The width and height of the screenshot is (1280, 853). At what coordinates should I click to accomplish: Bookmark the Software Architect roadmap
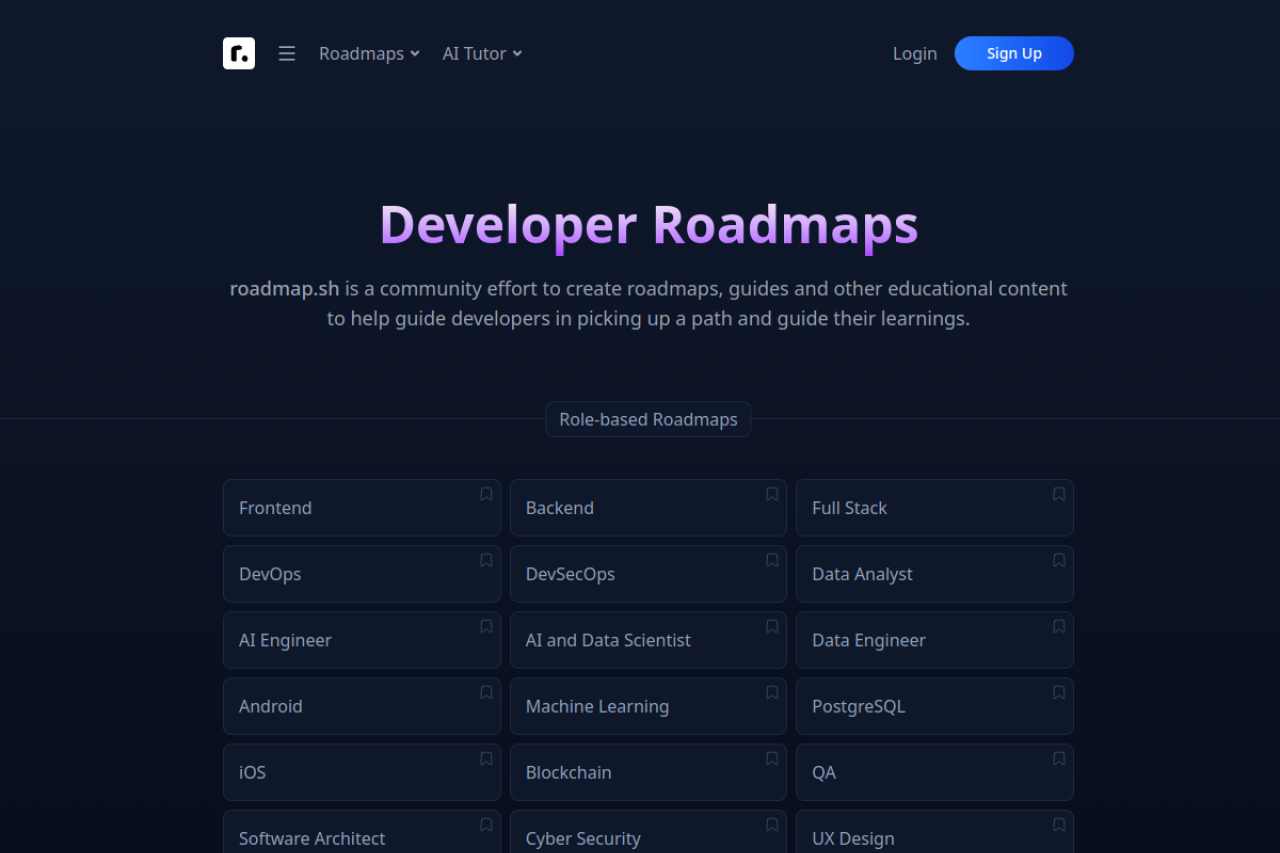click(486, 824)
